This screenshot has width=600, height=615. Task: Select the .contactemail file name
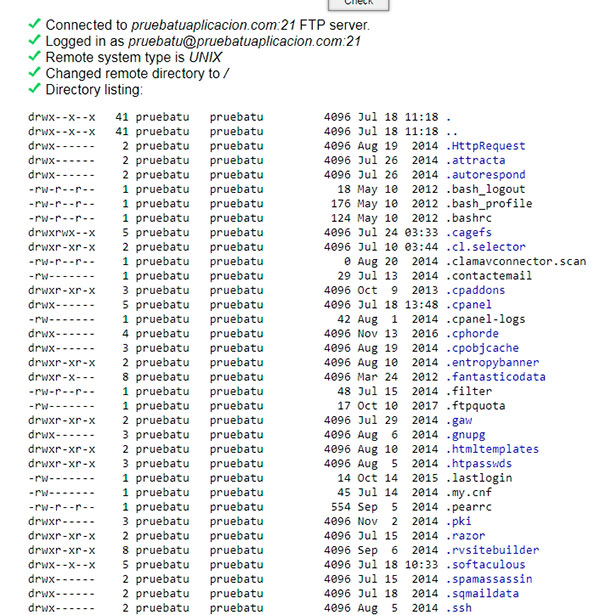[489, 276]
